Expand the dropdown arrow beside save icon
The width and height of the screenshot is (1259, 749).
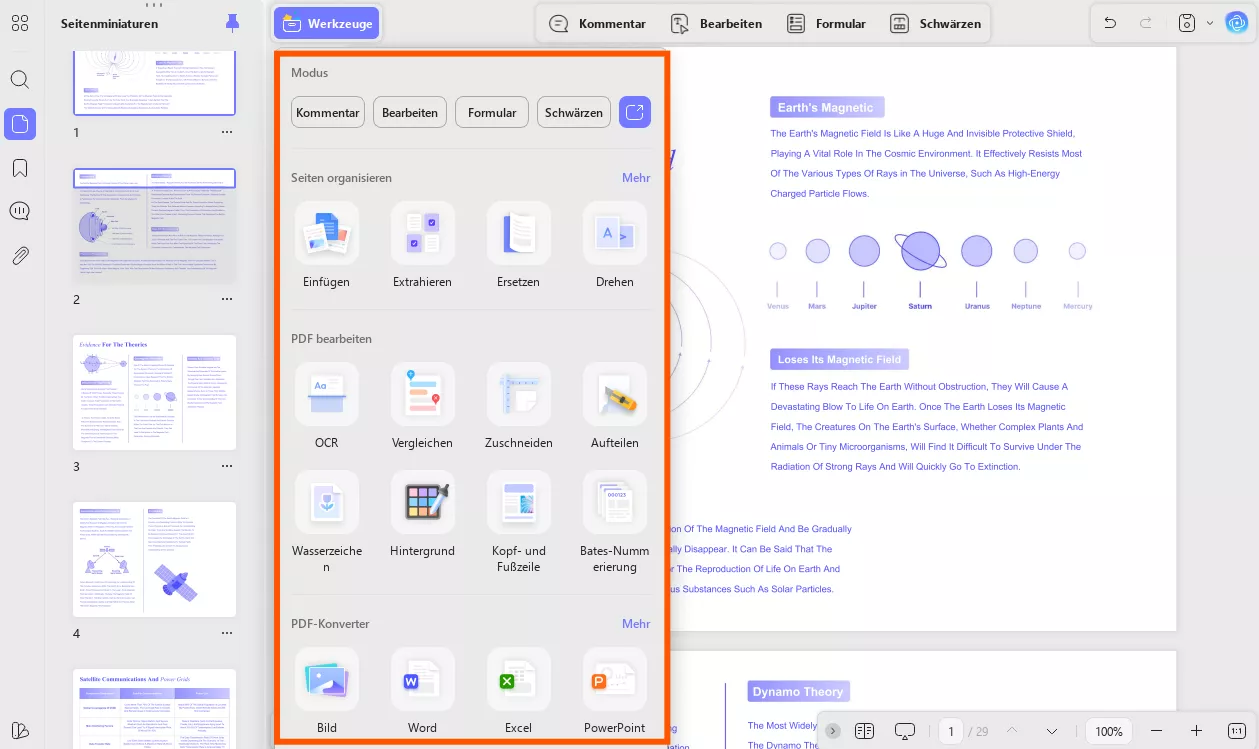pos(1209,23)
